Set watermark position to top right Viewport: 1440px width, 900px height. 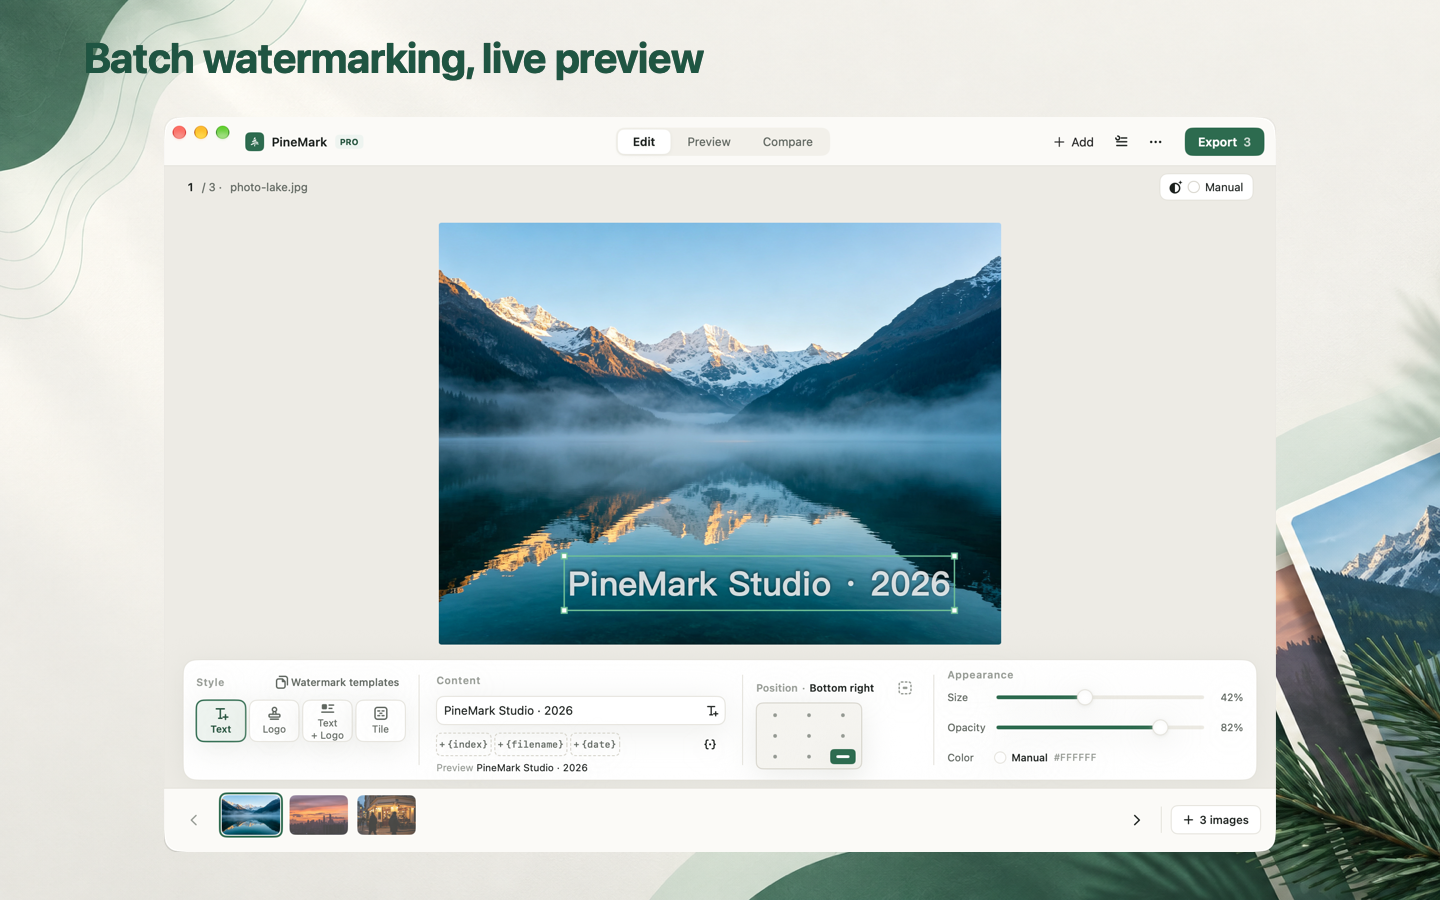pos(843,715)
